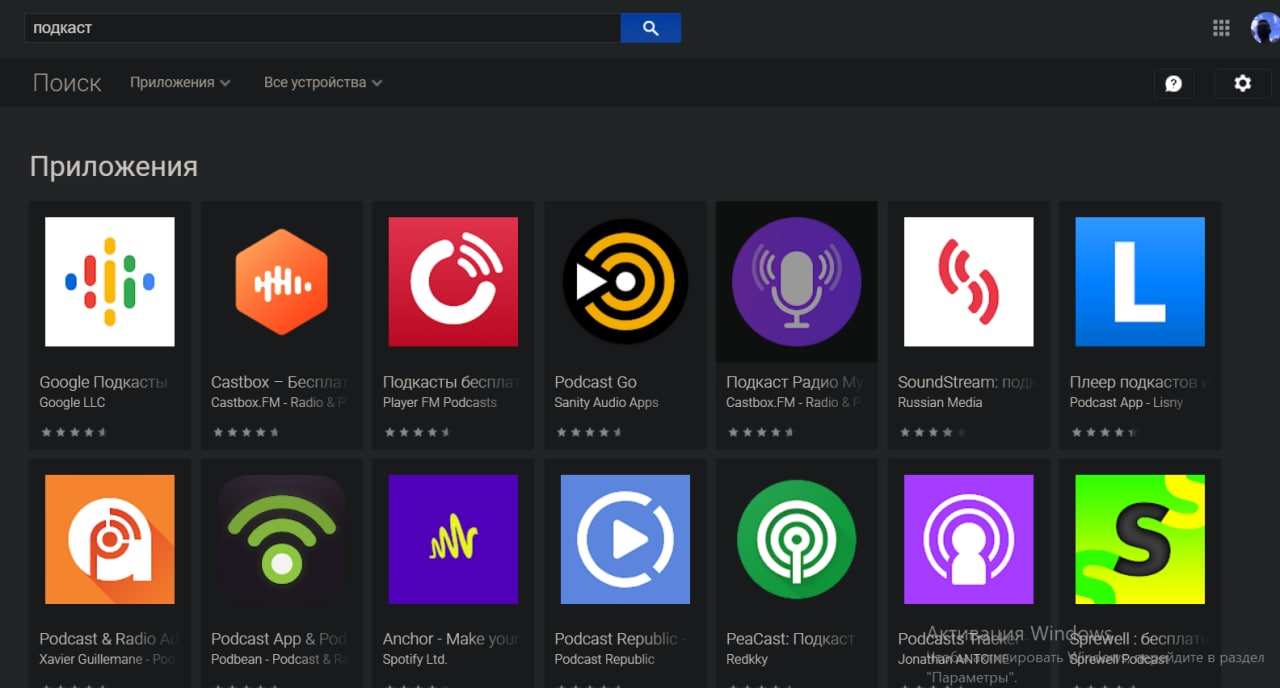The image size is (1280, 688).
Task: Open the "SoundStream:" title link
Action: coord(966,382)
